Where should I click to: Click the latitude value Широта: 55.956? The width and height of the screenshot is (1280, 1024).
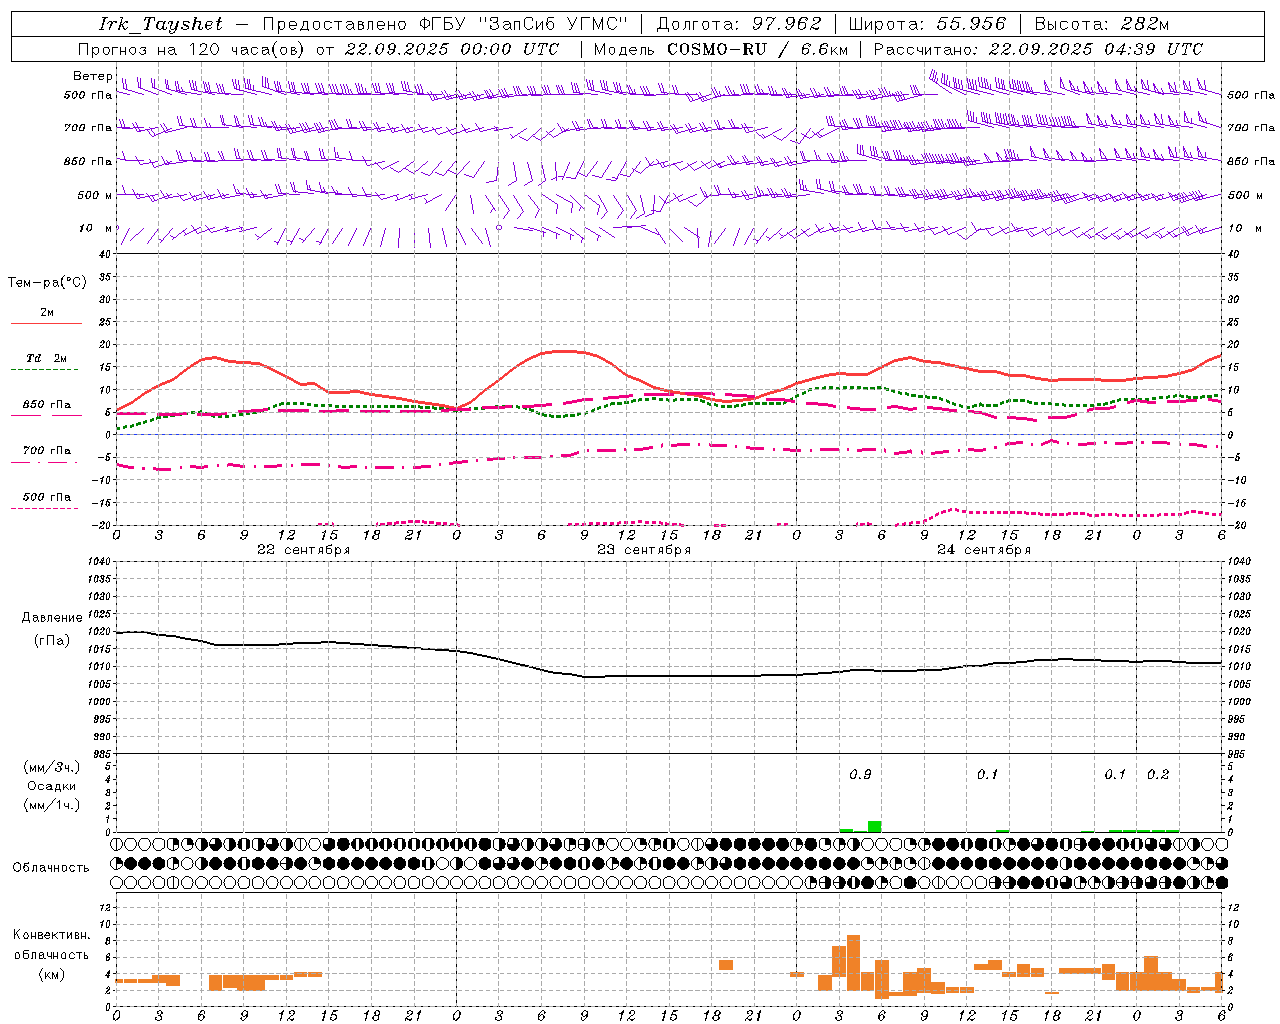(x=927, y=24)
